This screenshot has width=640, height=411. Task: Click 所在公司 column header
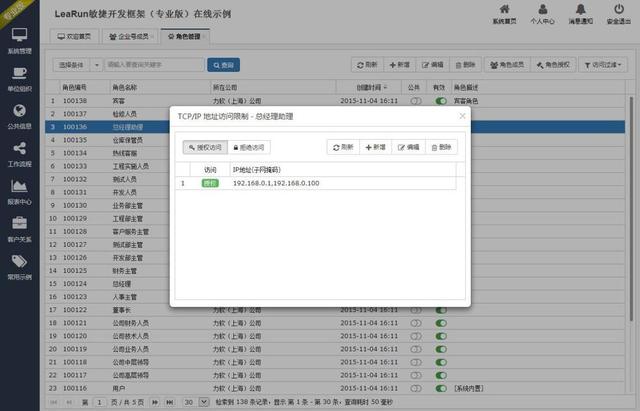click(x=273, y=87)
